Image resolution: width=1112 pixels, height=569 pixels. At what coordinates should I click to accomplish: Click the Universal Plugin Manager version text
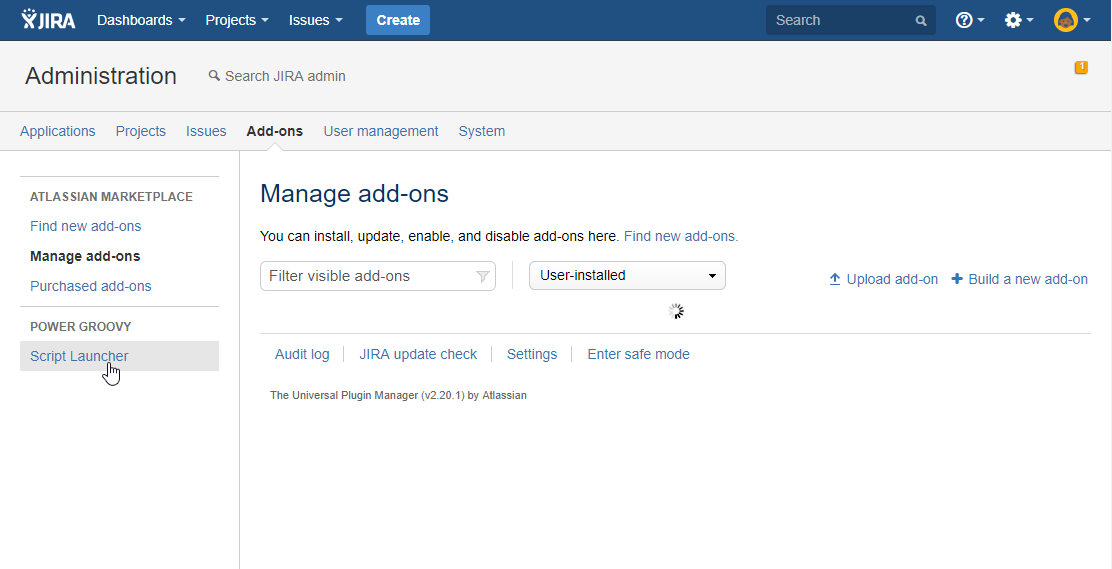click(399, 395)
